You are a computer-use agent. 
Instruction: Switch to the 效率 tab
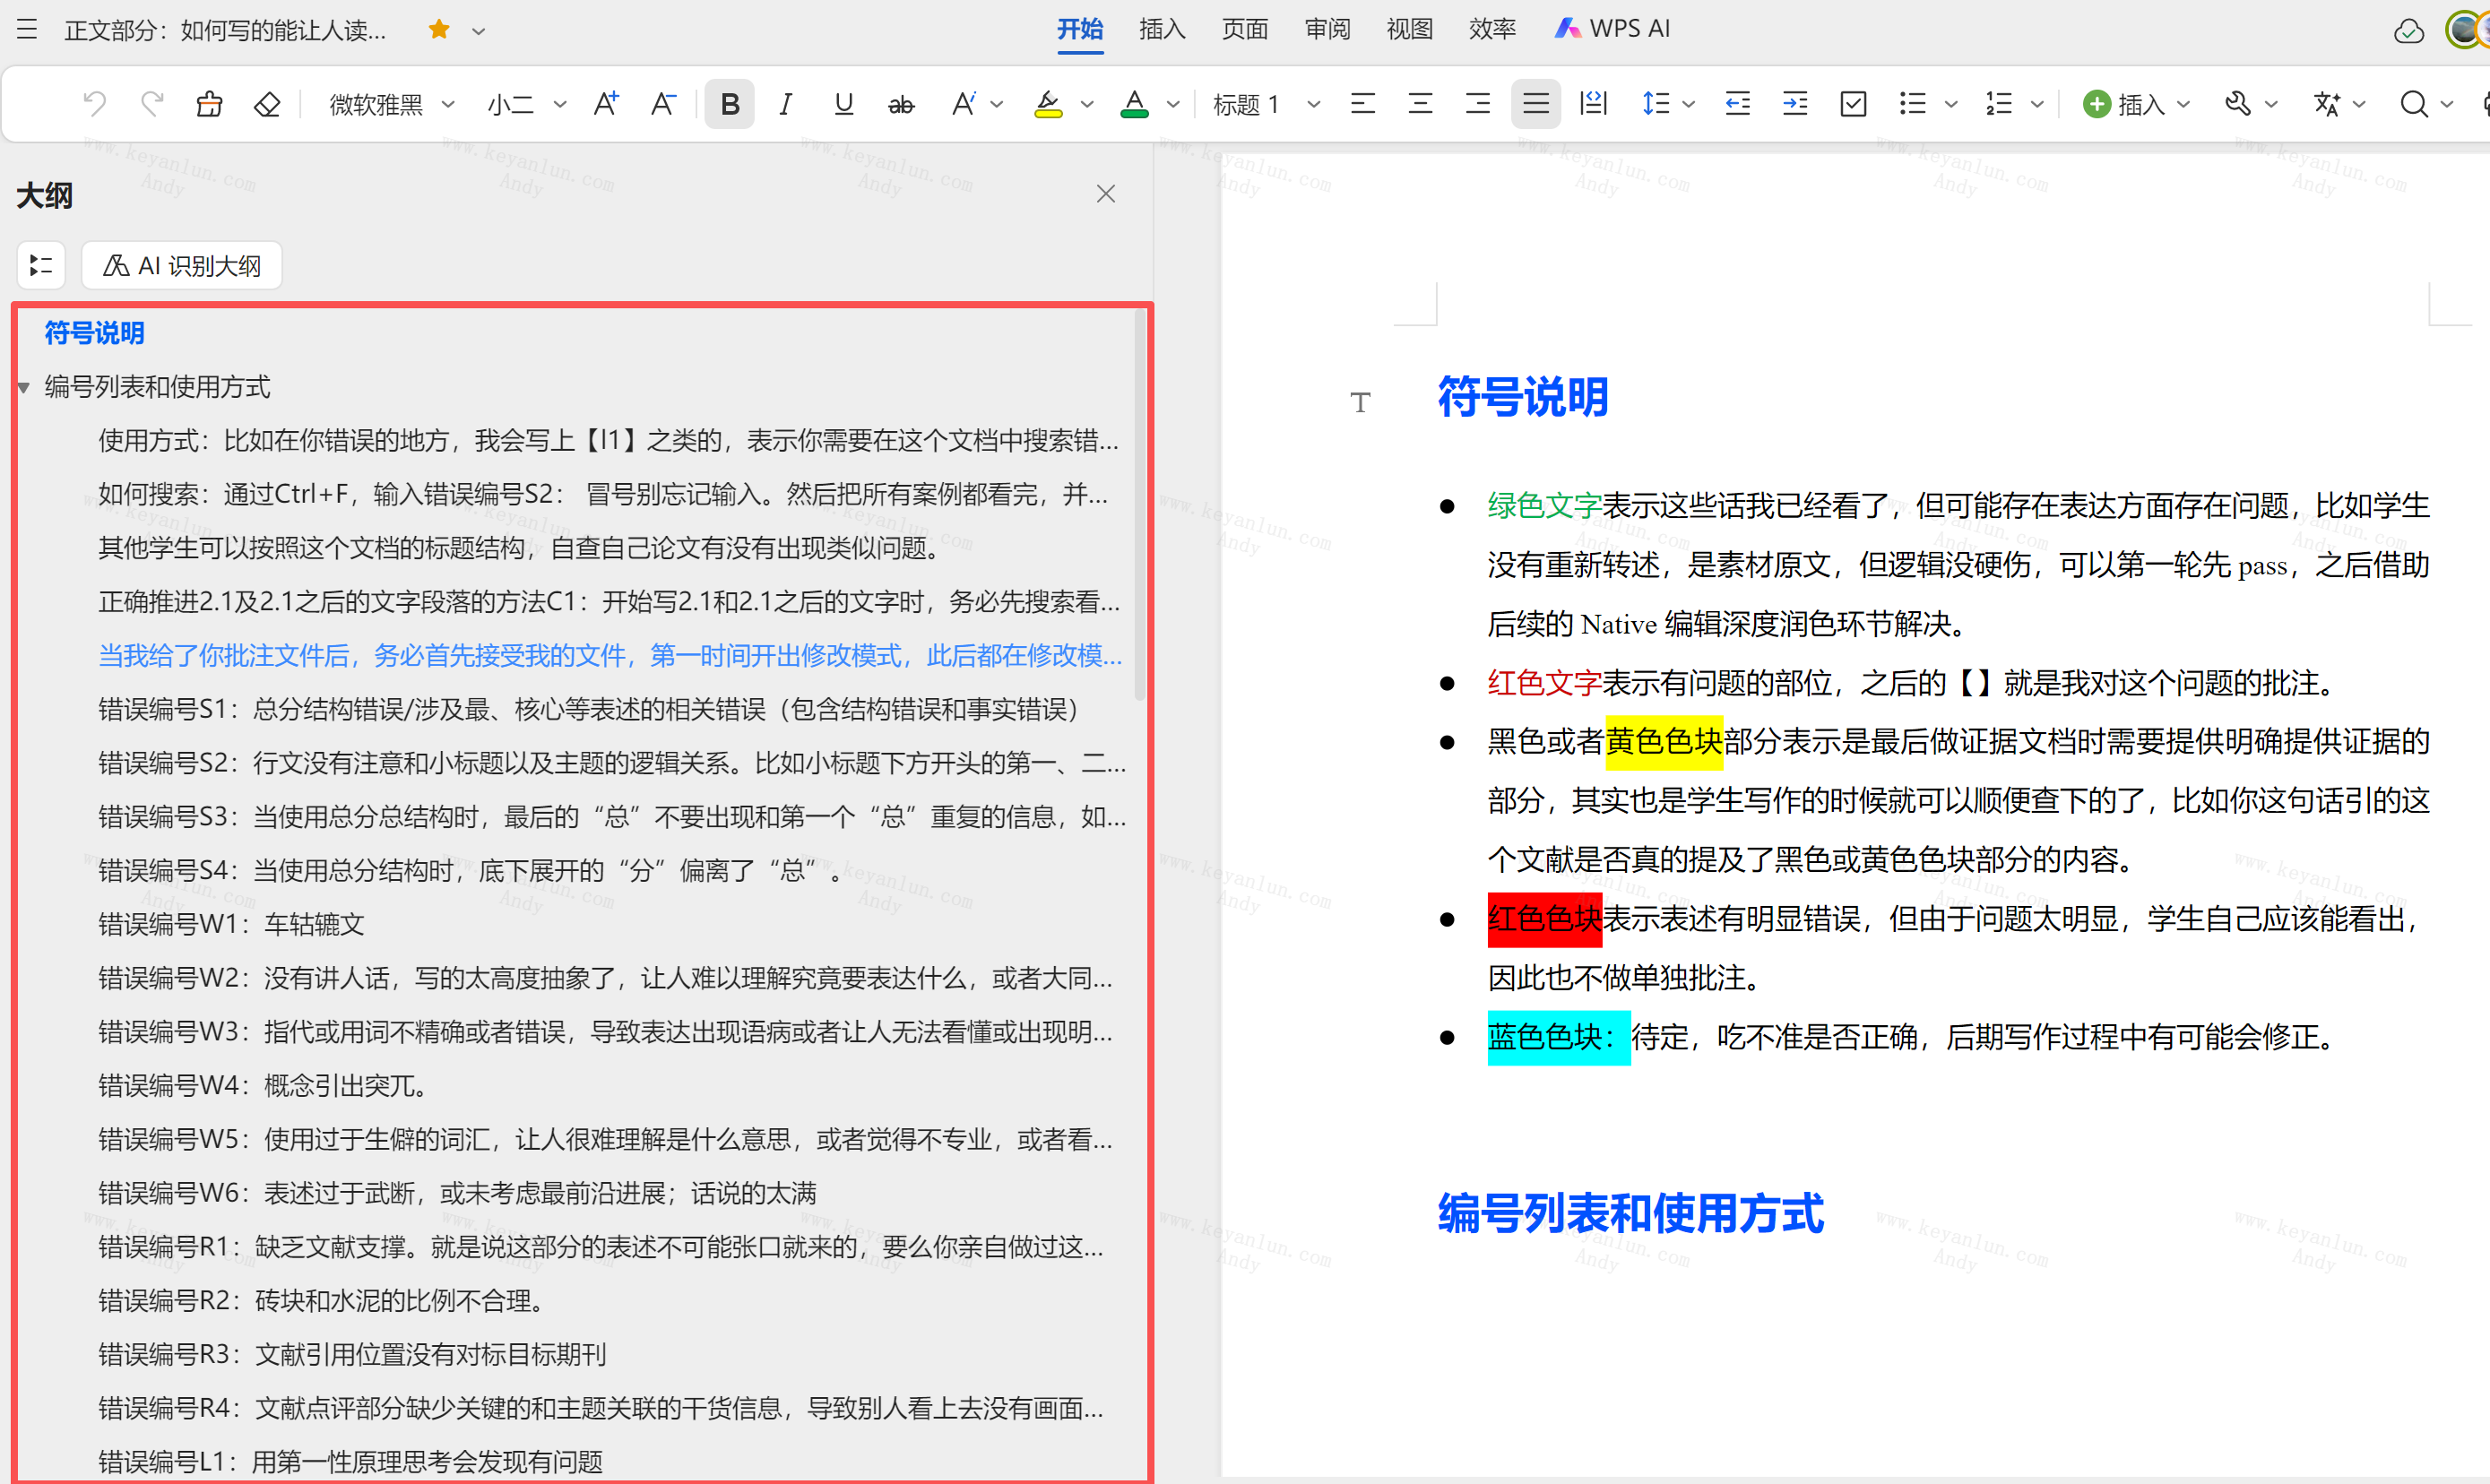coord(1492,29)
